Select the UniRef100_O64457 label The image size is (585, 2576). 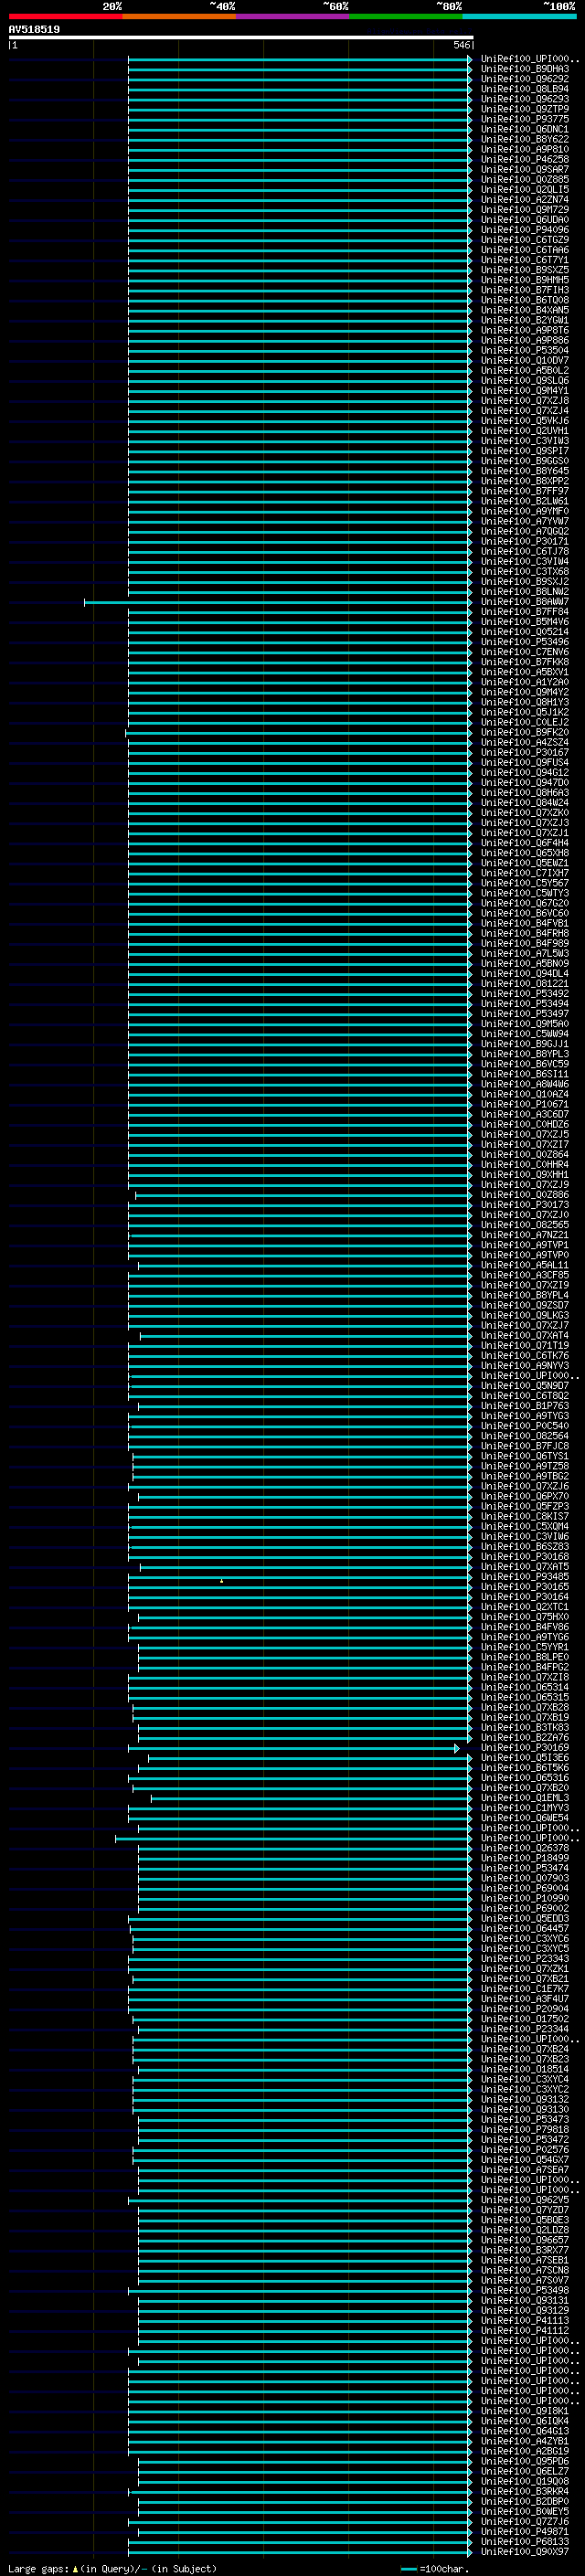click(x=525, y=1928)
